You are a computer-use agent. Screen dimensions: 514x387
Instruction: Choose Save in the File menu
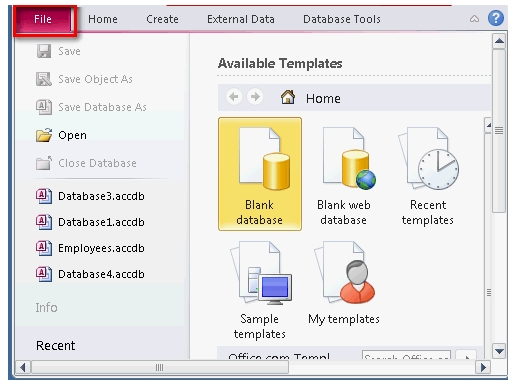pyautogui.click(x=69, y=51)
